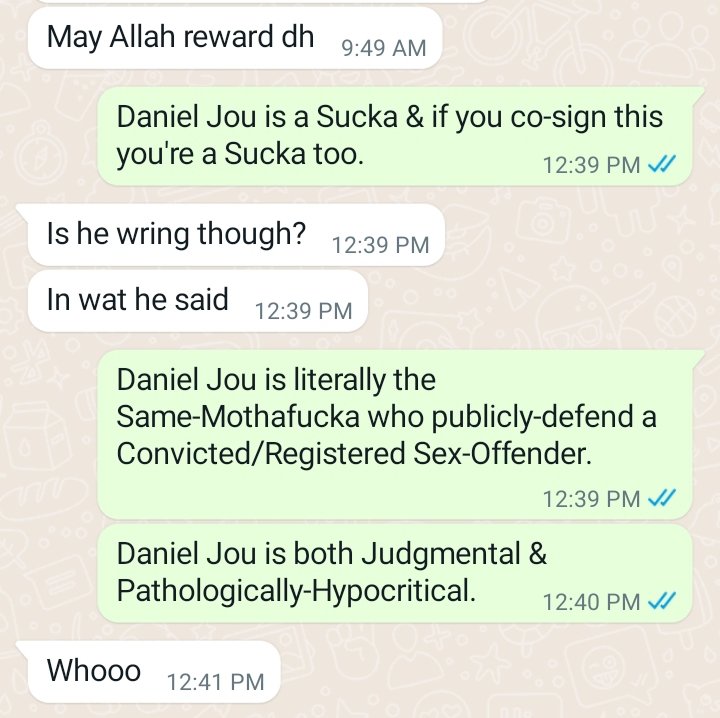Tap the 'May Allah reward dh' message

(x=235, y=39)
